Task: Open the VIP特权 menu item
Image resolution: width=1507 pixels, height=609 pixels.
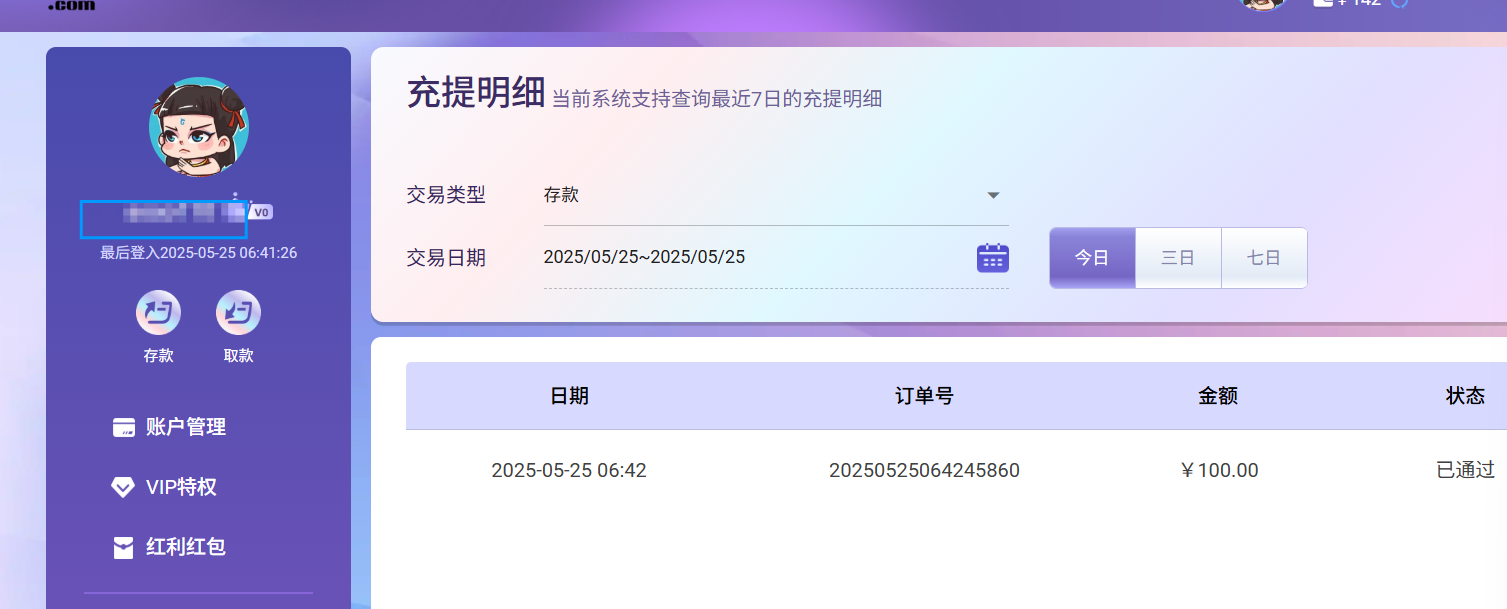Action: pyautogui.click(x=181, y=488)
